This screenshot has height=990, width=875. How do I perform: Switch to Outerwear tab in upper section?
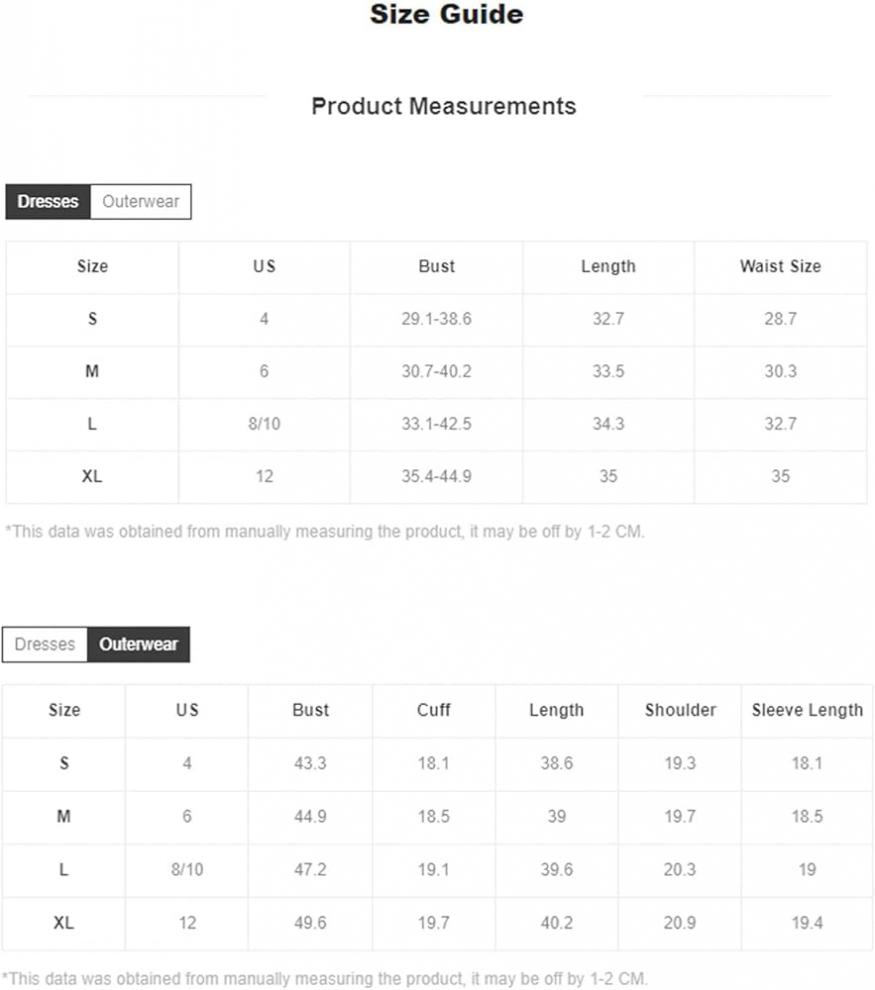(141, 201)
